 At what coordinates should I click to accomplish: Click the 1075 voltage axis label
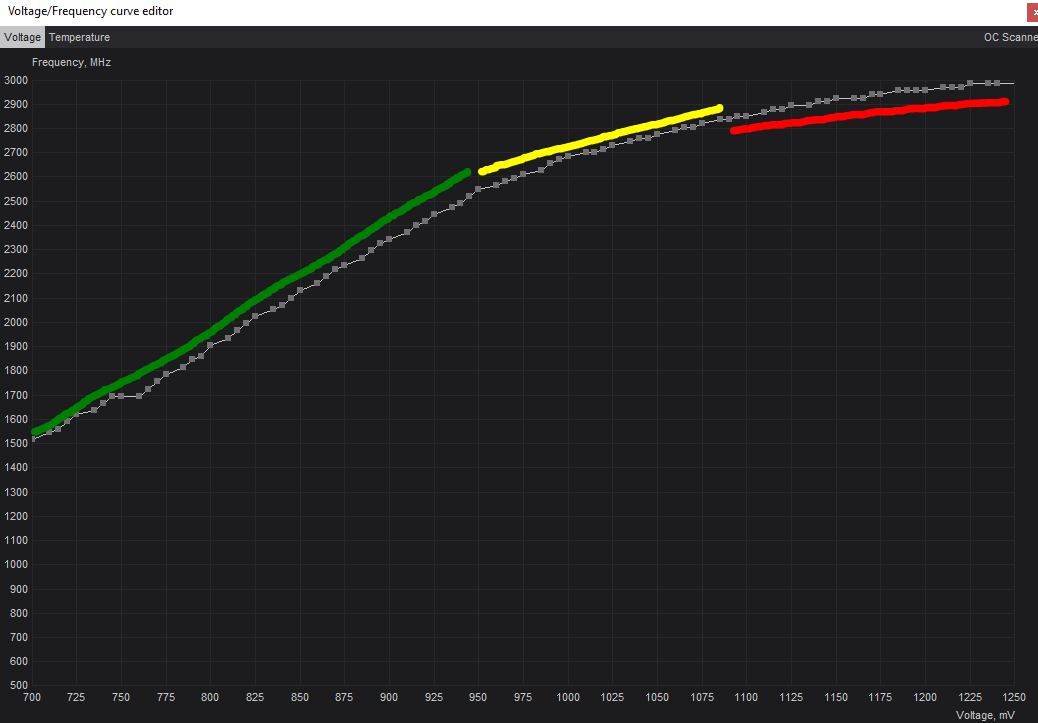[702, 697]
